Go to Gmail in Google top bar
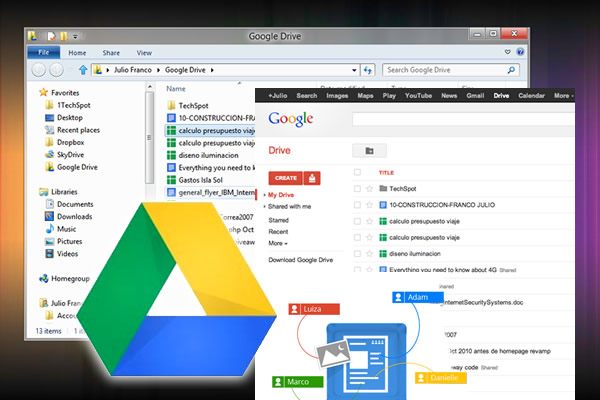 coord(475,96)
